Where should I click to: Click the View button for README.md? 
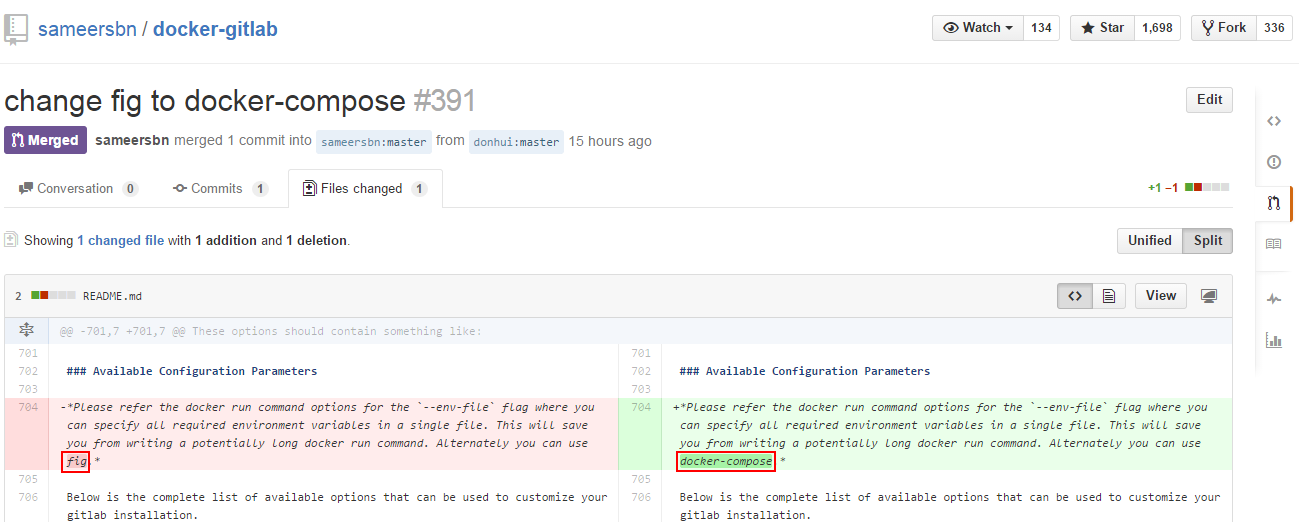1161,295
